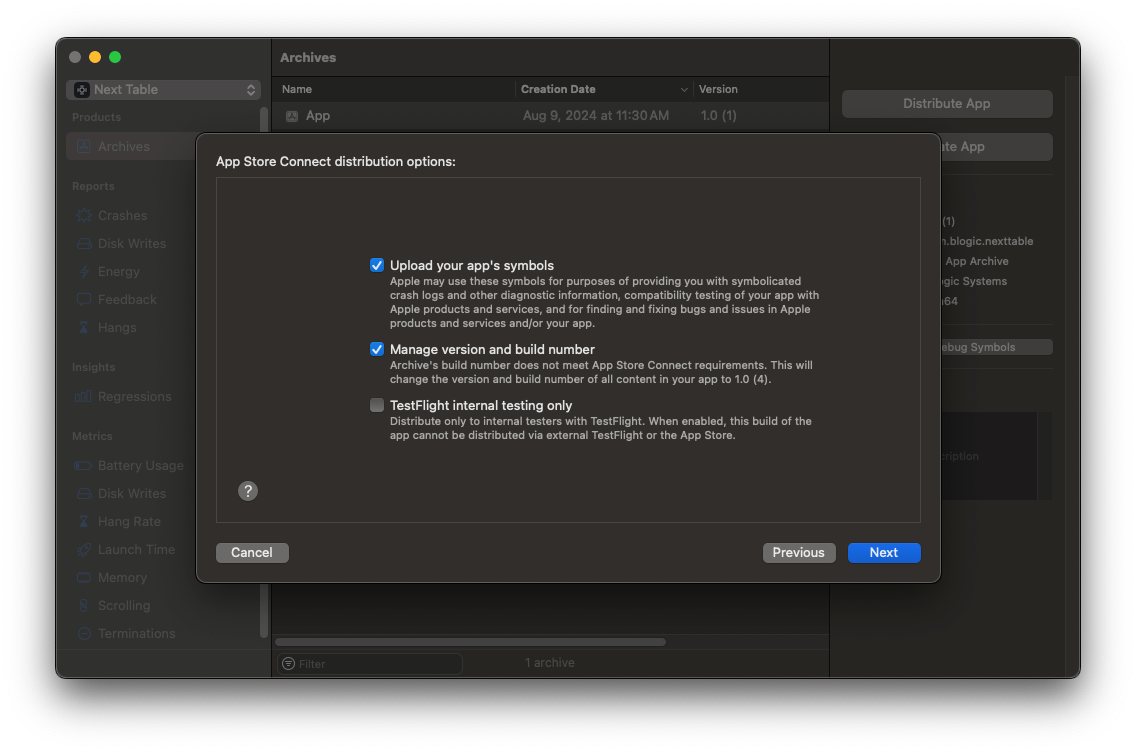Click the Filter field at the bottom
1136x752 pixels.
369,663
